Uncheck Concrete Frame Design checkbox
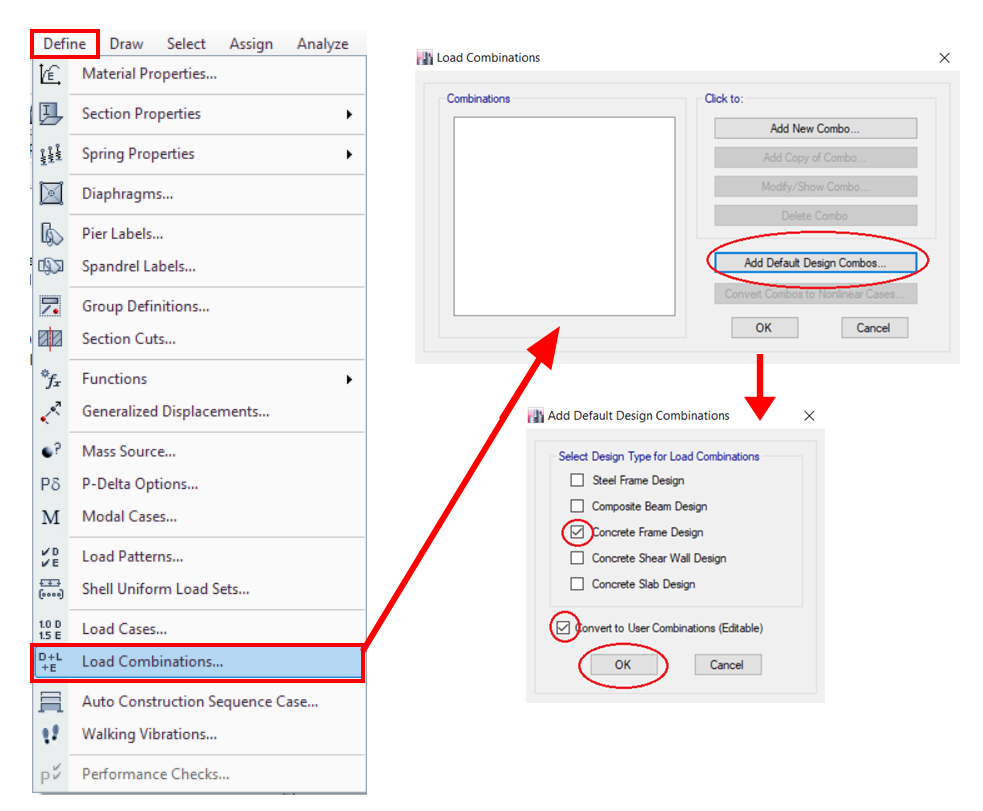The height and width of the screenshot is (811, 983). point(577,532)
